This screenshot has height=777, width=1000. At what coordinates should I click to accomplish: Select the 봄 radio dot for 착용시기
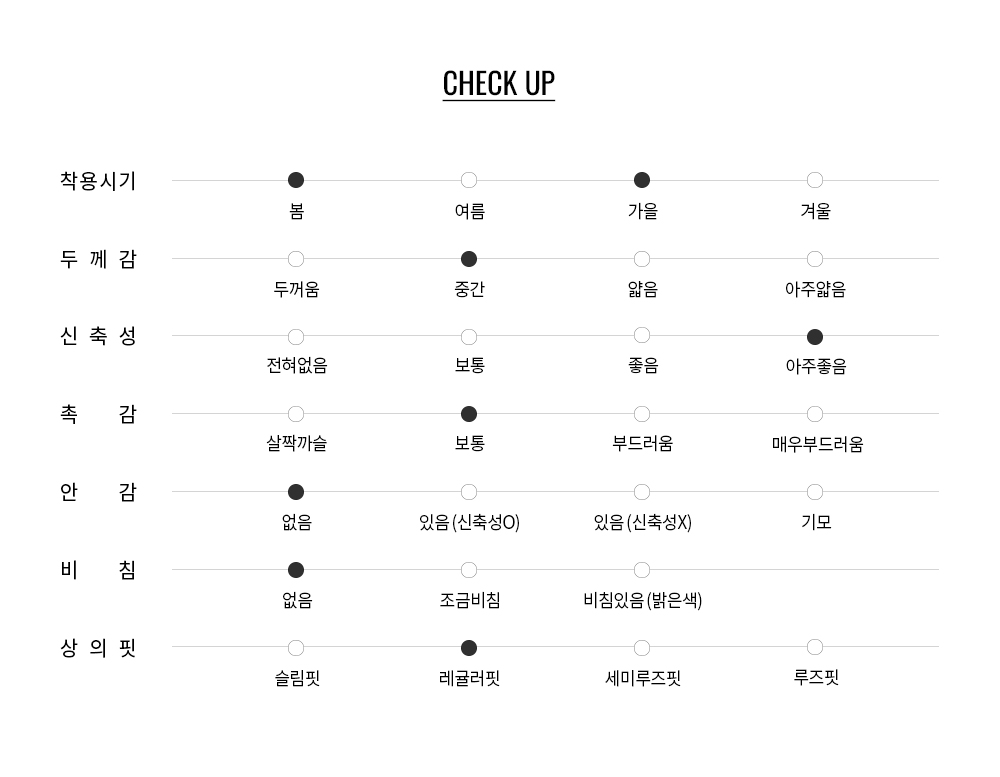(296, 180)
